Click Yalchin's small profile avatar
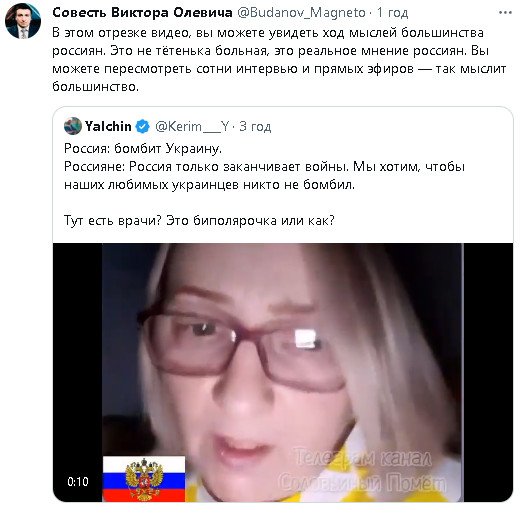The image size is (524, 515). [73, 126]
